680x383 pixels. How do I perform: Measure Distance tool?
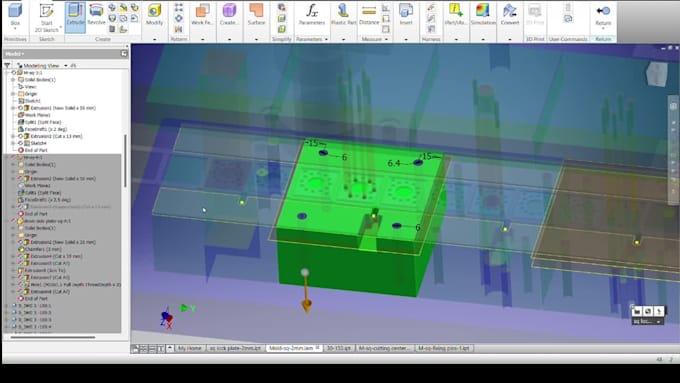[x=369, y=14]
